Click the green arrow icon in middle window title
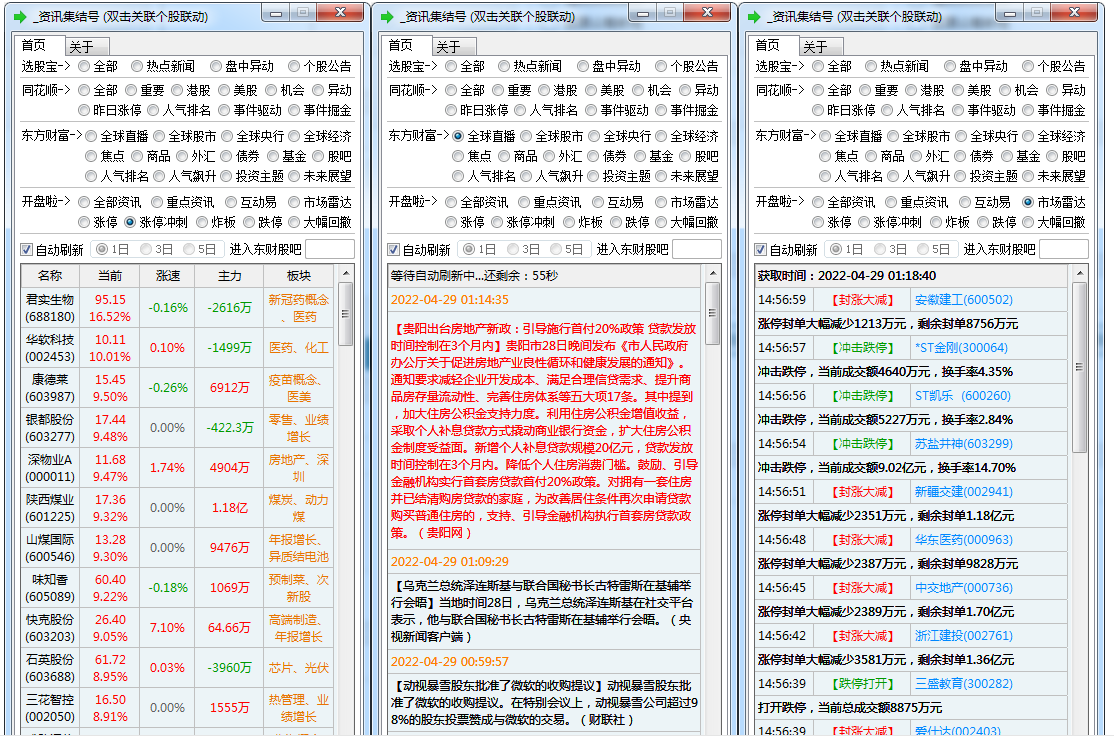 [387, 16]
